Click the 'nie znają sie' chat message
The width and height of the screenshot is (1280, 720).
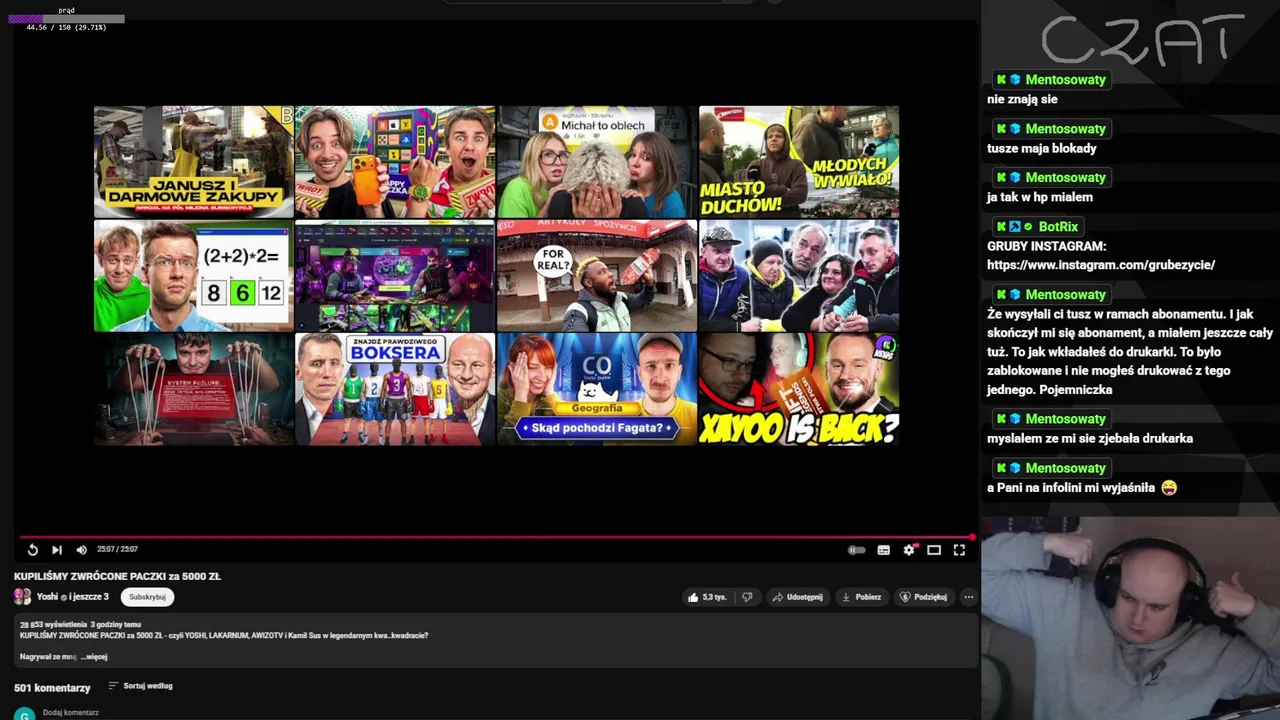coord(1022,99)
